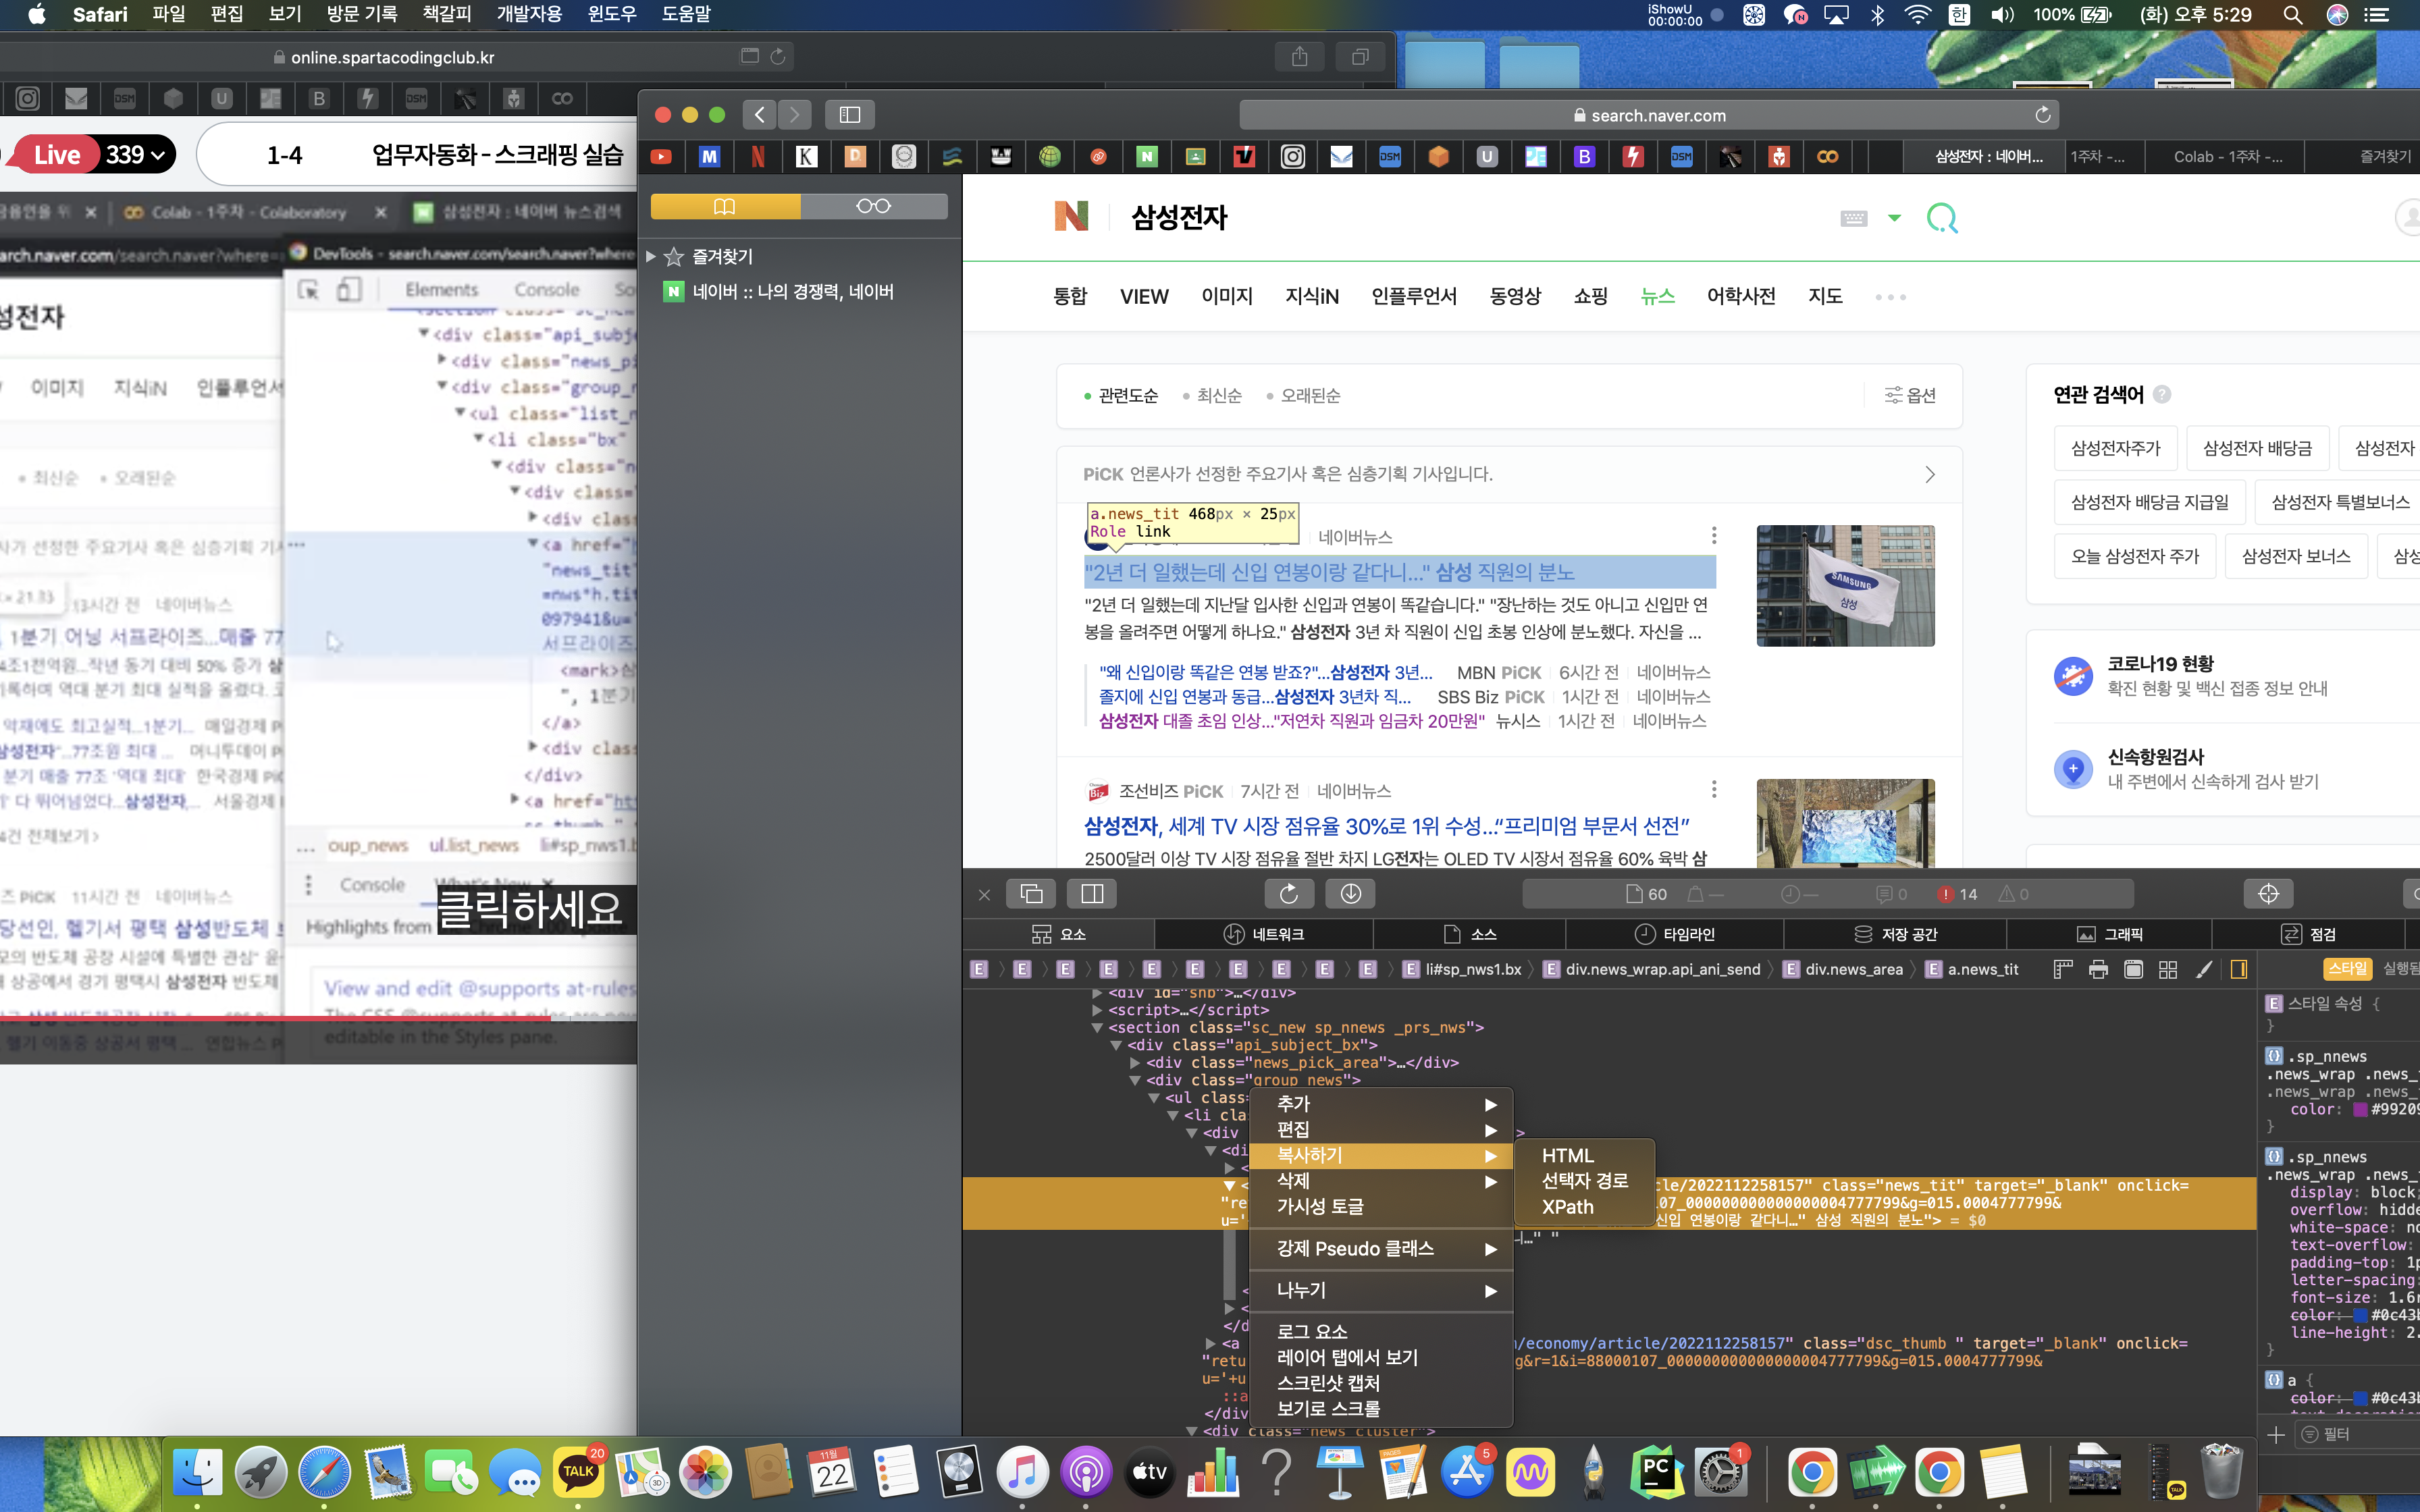Switch to the 네트워크 tab in Web Inspector
Image resolution: width=2420 pixels, height=1512 pixels.
(1263, 934)
